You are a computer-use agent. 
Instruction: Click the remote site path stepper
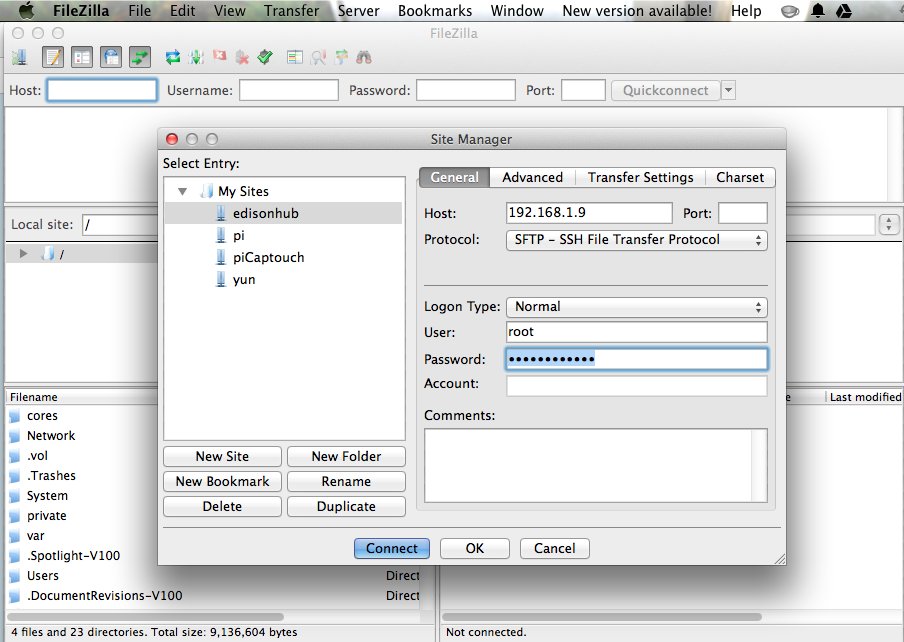pyautogui.click(x=888, y=224)
